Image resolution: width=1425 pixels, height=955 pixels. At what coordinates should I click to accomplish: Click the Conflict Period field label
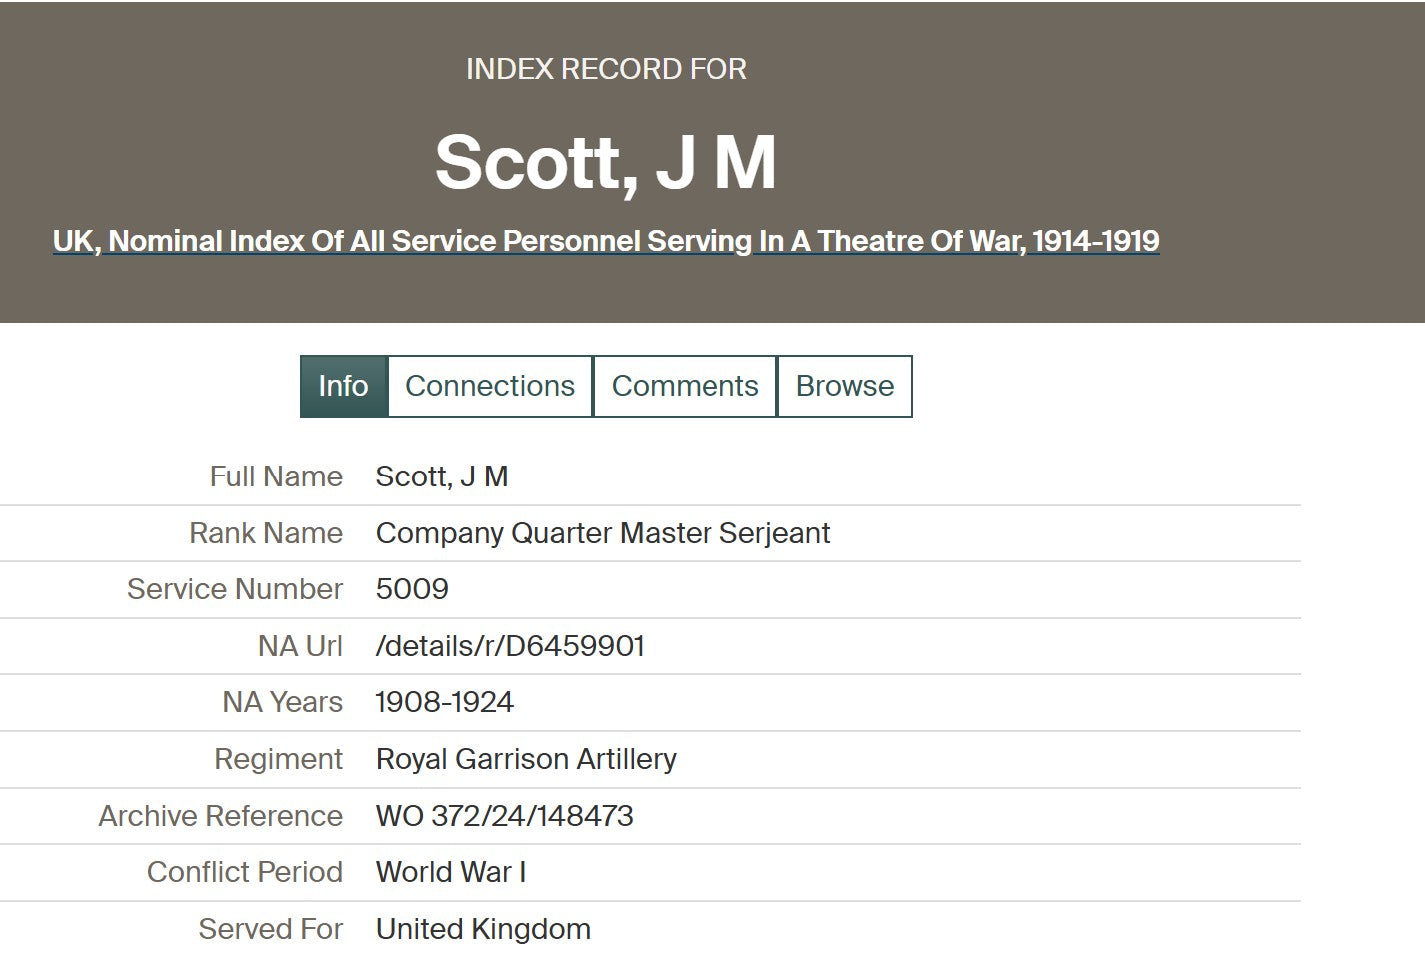(x=245, y=872)
